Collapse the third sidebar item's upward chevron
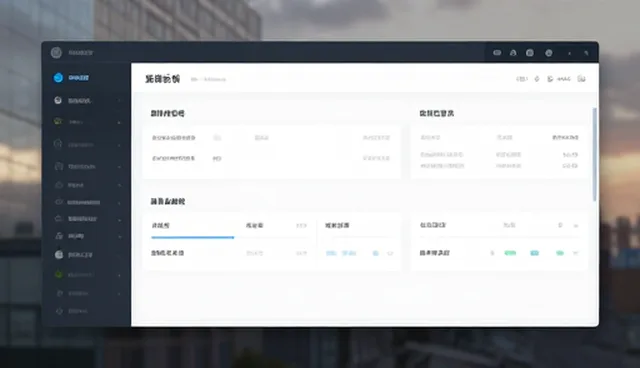640x368 pixels. pyautogui.click(x=119, y=122)
